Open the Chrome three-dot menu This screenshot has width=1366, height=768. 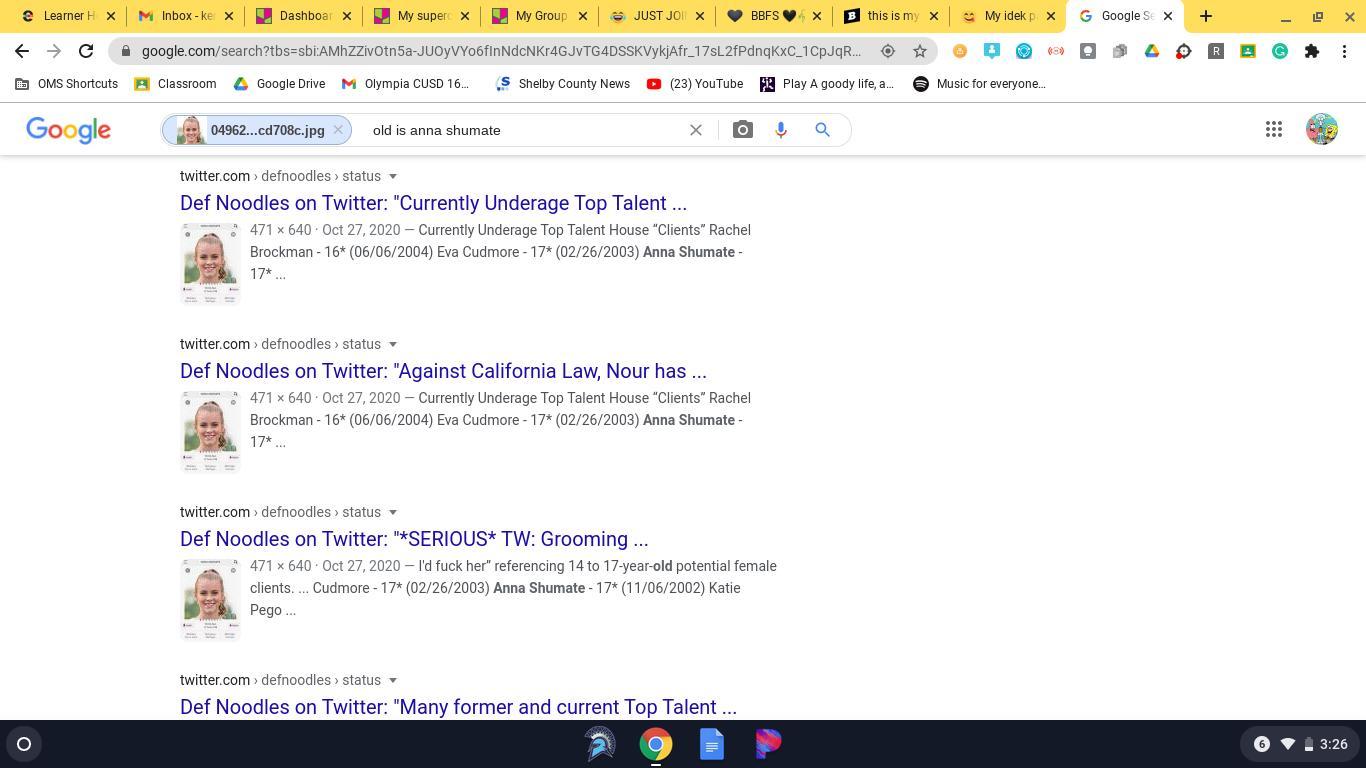pos(1345,51)
